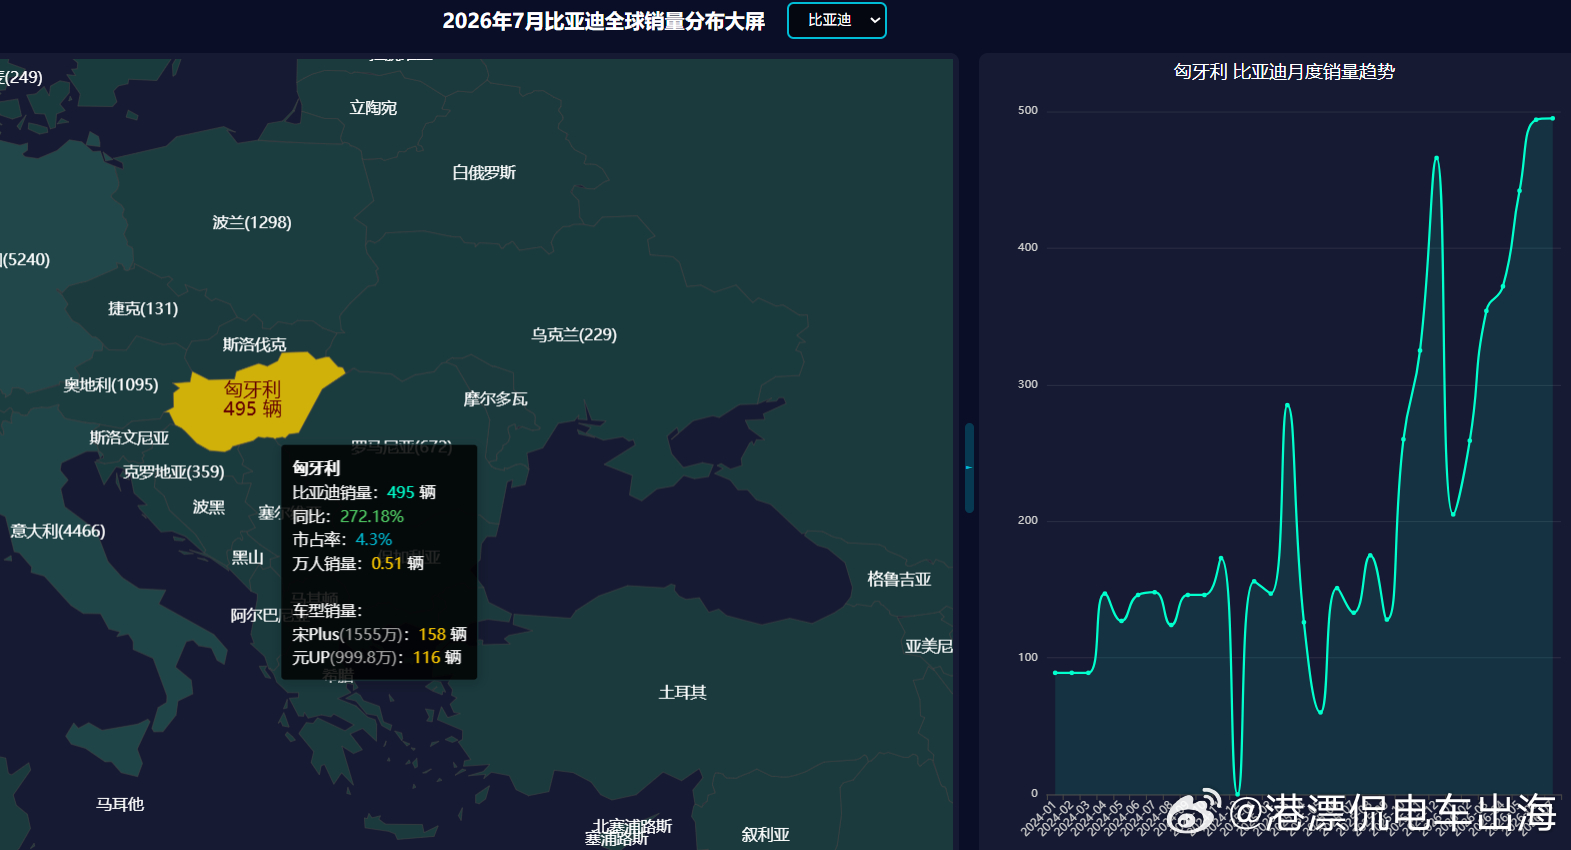Click the 黑山 map label

click(x=247, y=557)
